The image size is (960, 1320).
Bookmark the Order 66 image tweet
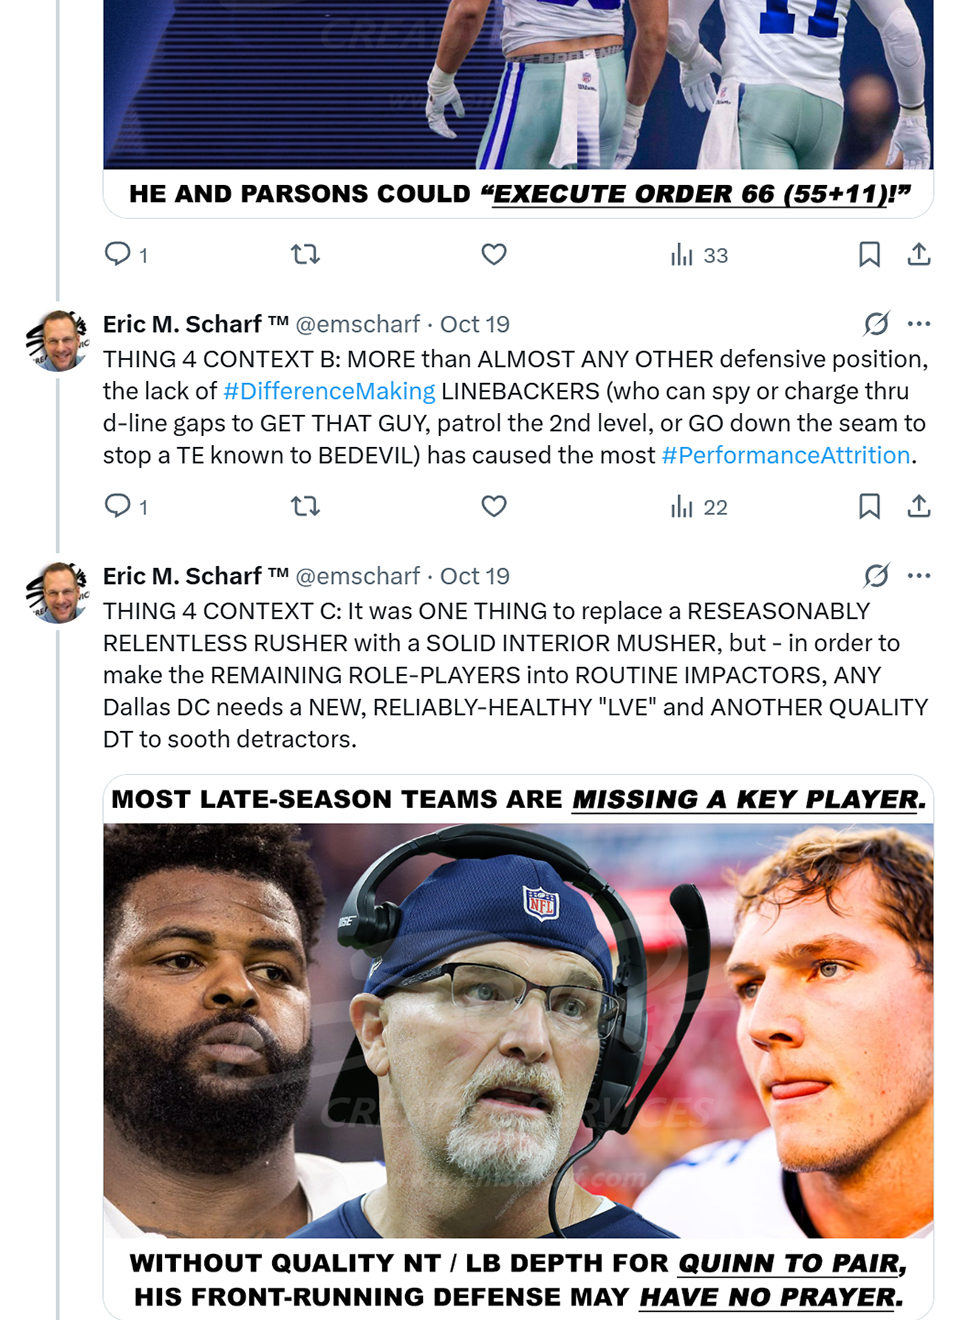tap(869, 254)
